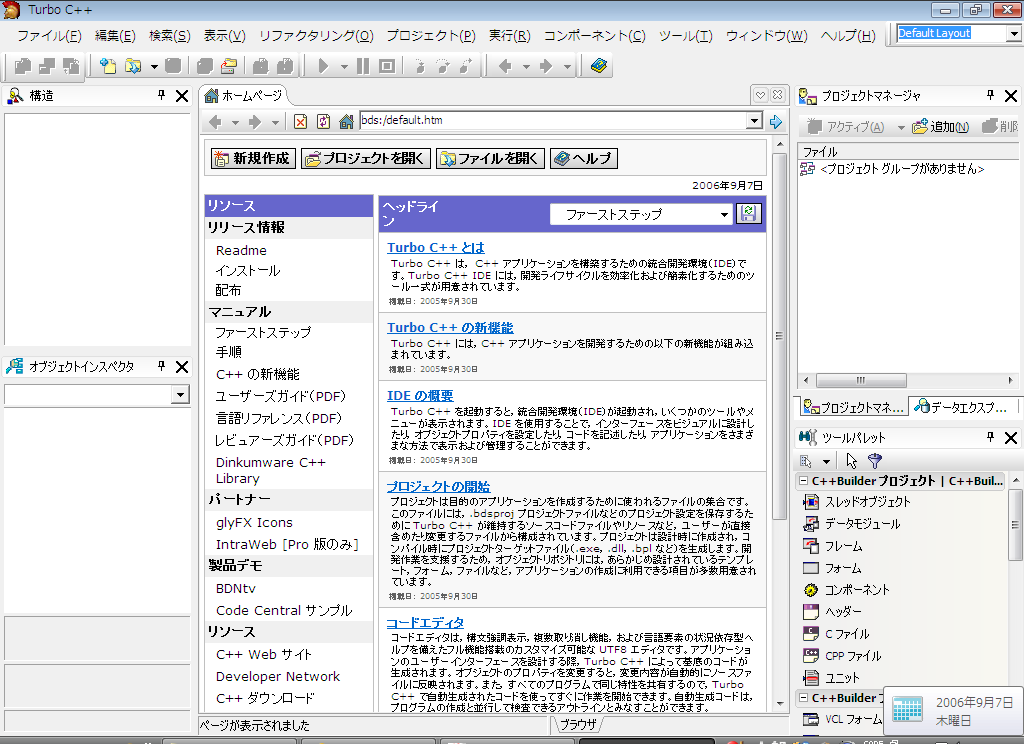The width and height of the screenshot is (1024, 744).
Task: Click the headline refresh icon beside ファーストステップ
Action: coord(748,214)
